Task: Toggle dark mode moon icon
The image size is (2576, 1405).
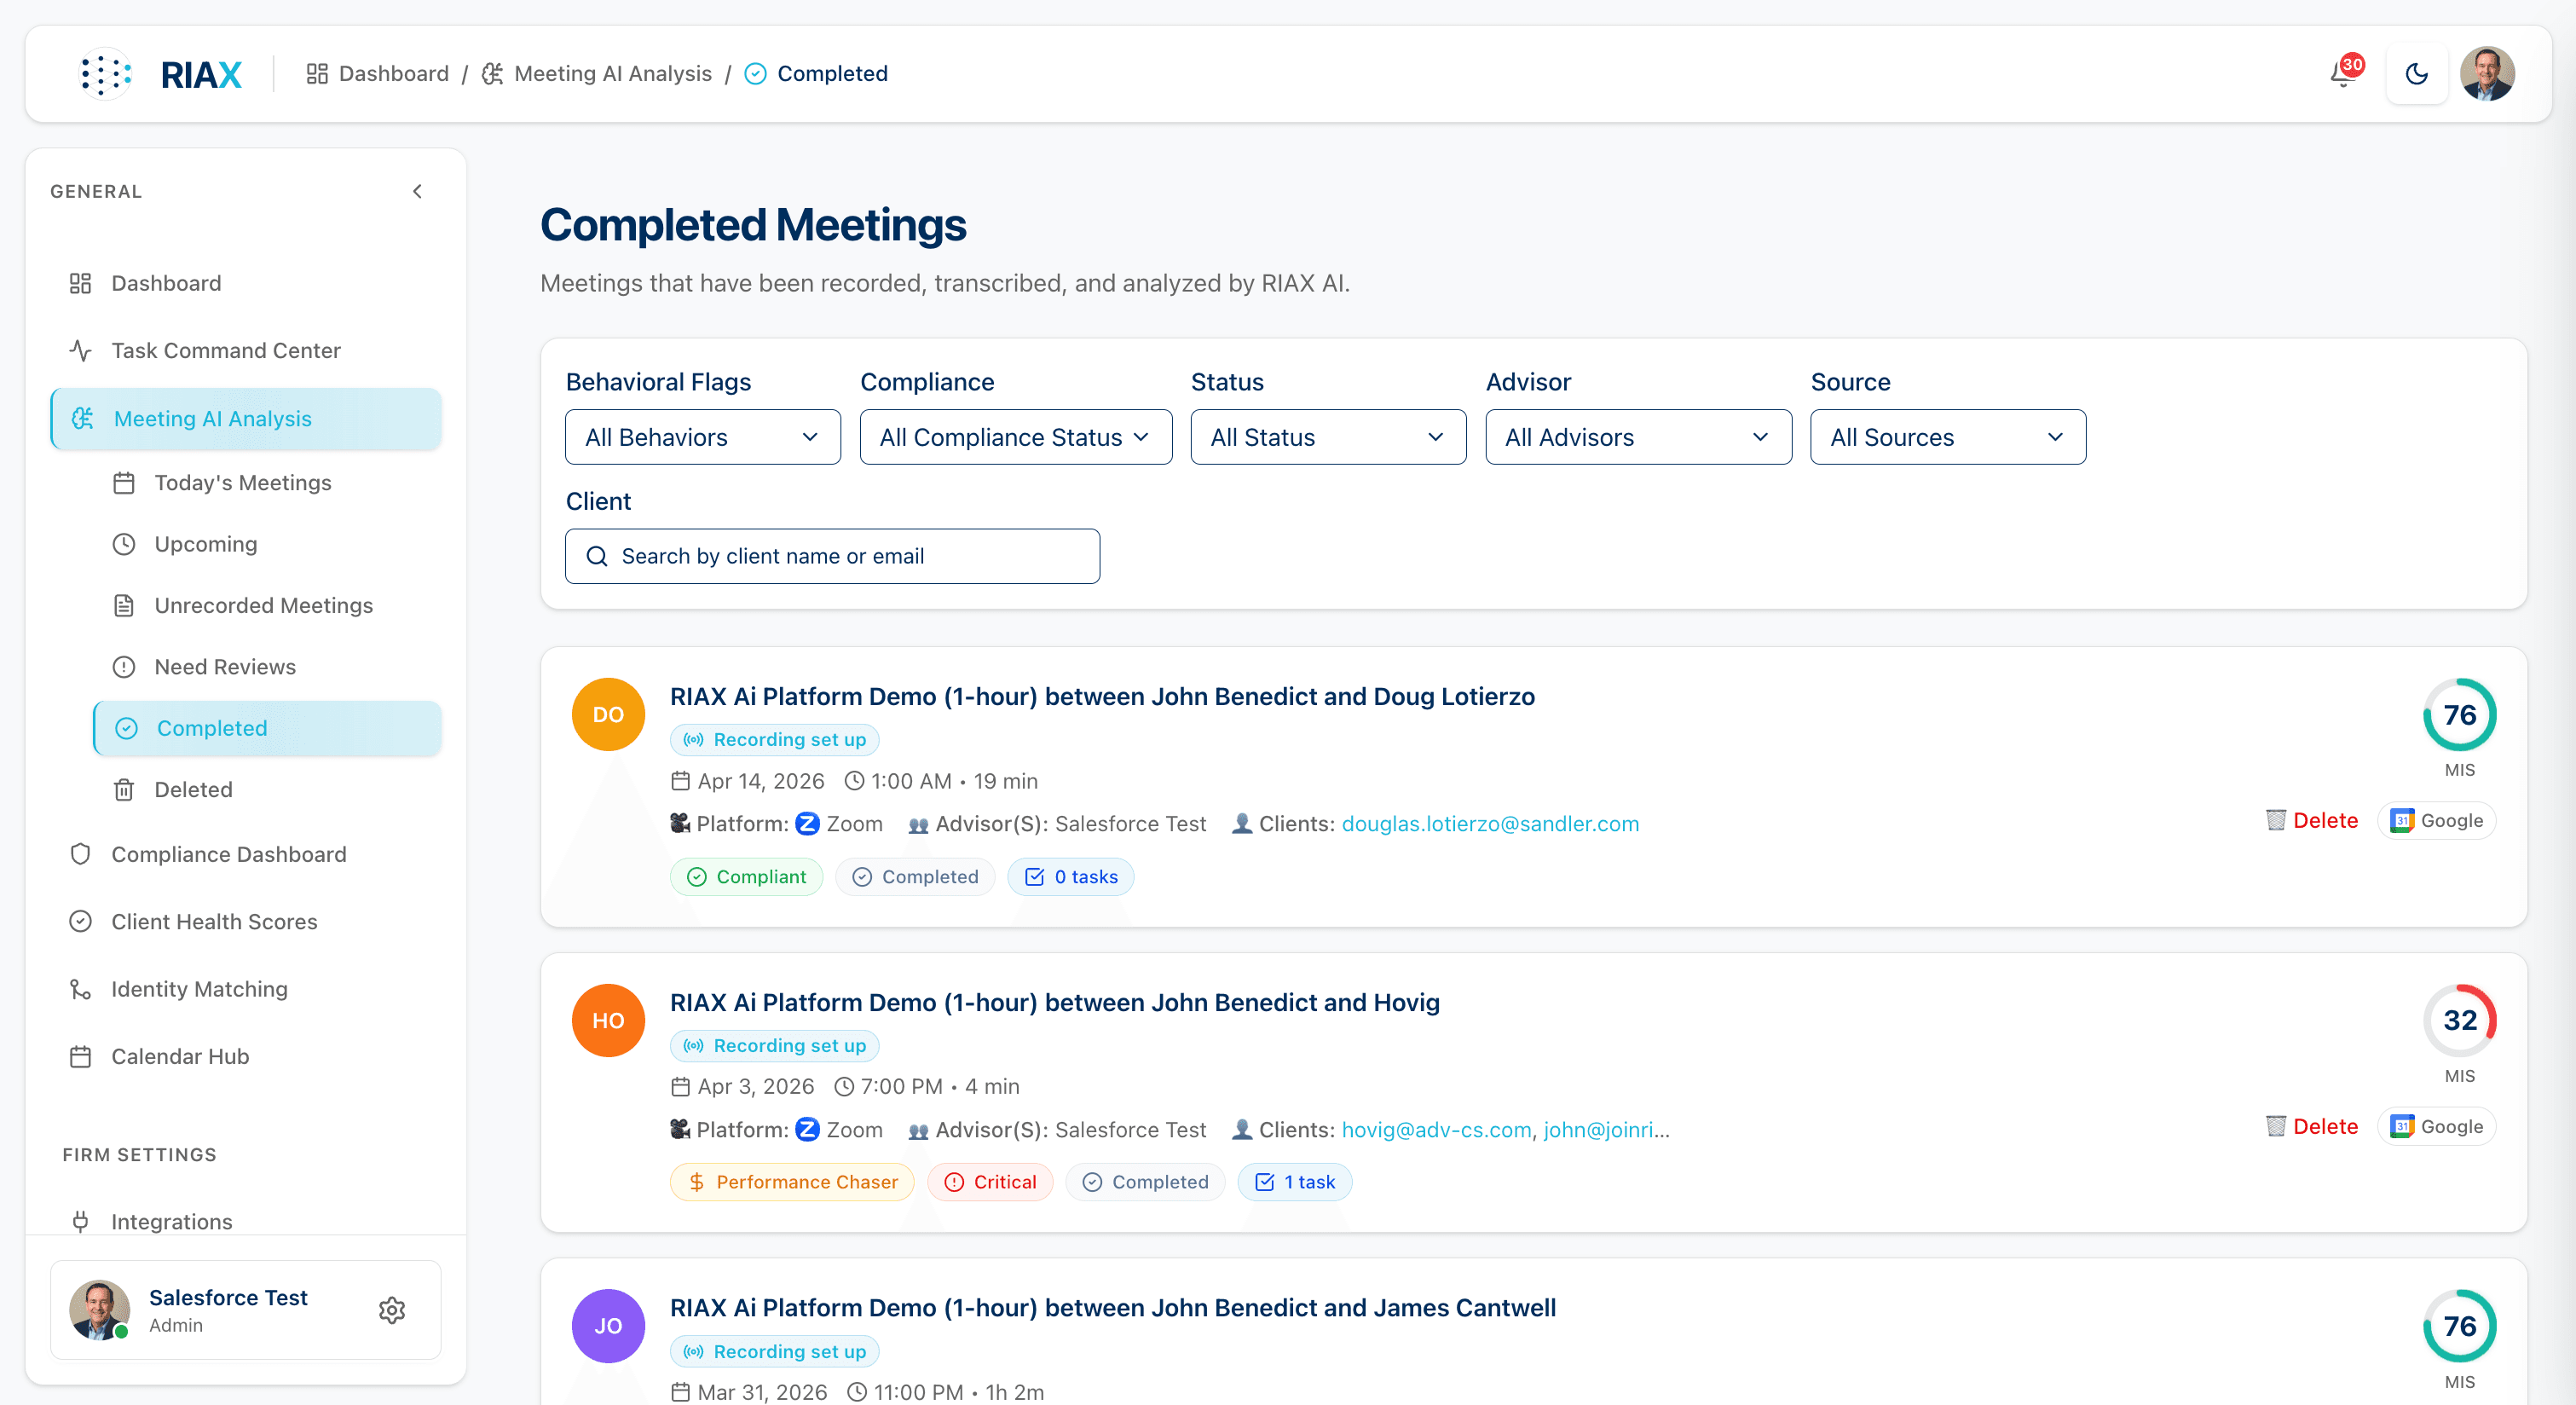Action: (2416, 74)
